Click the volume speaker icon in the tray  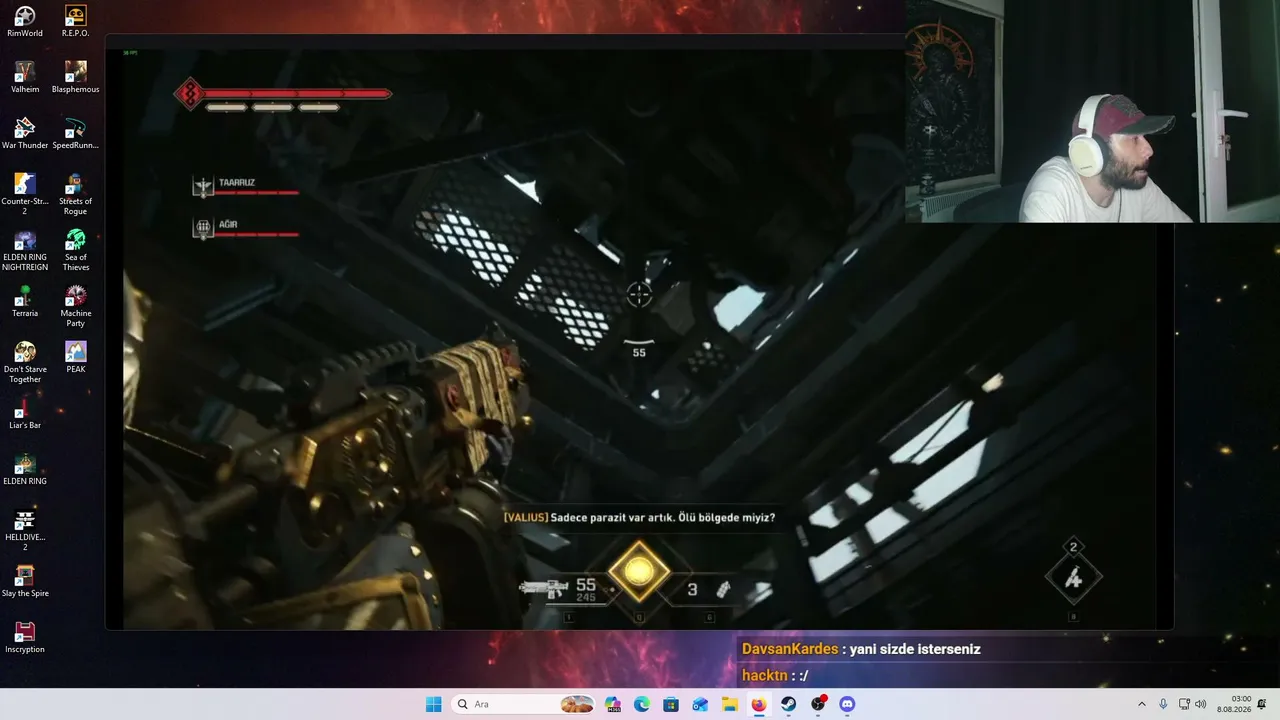[x=1201, y=704]
